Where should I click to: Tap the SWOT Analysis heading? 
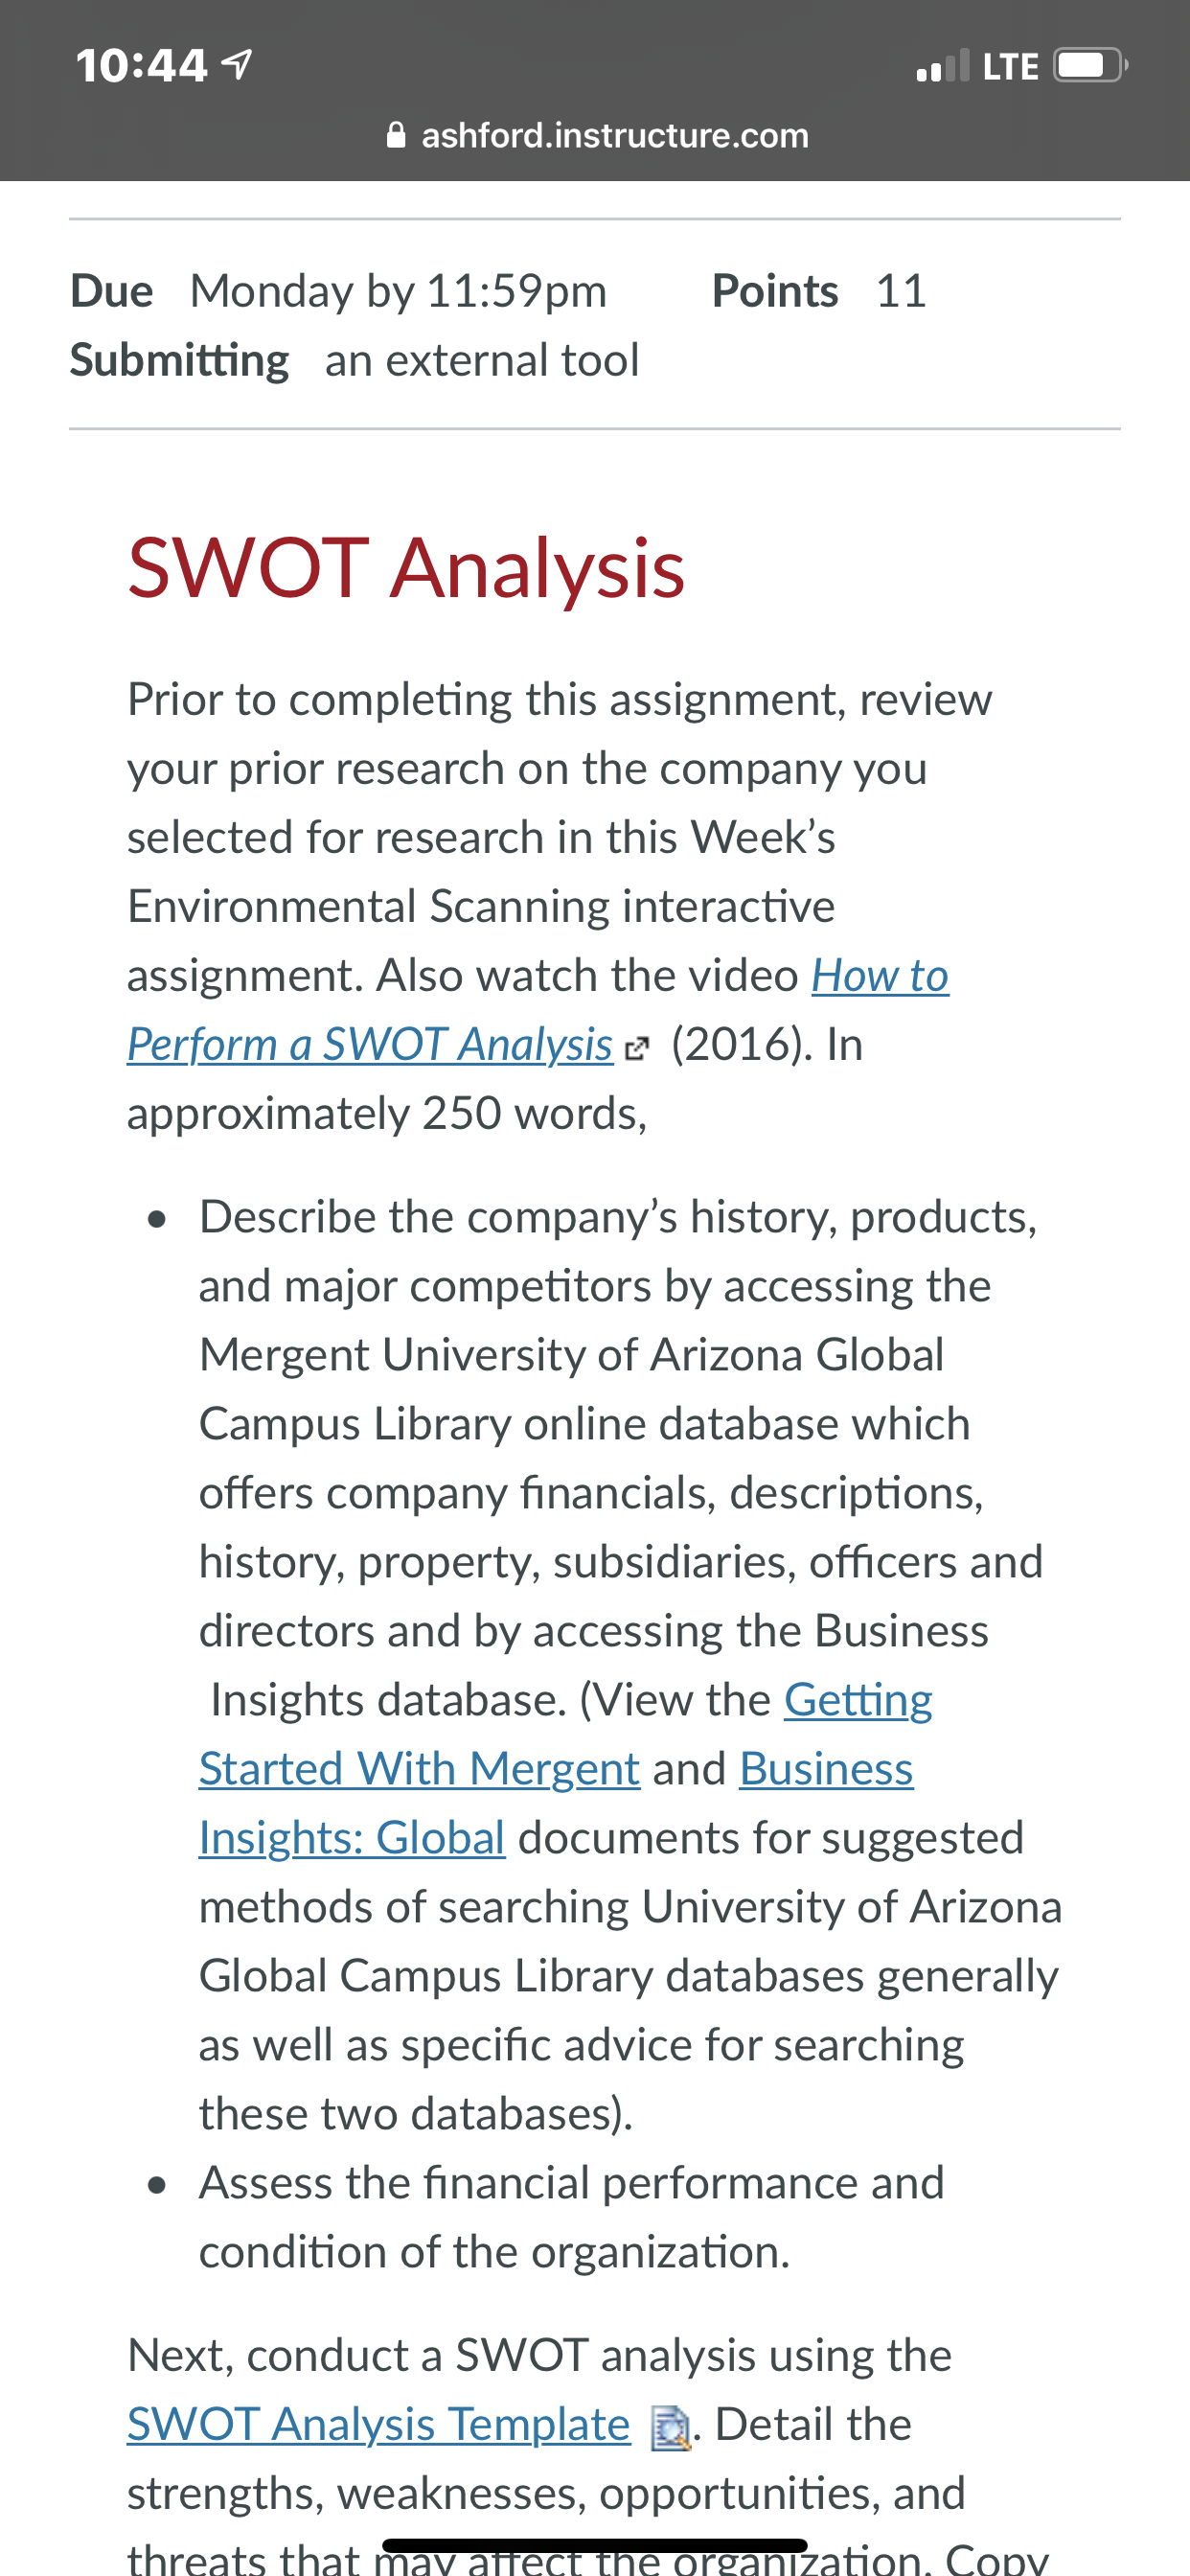pos(406,568)
